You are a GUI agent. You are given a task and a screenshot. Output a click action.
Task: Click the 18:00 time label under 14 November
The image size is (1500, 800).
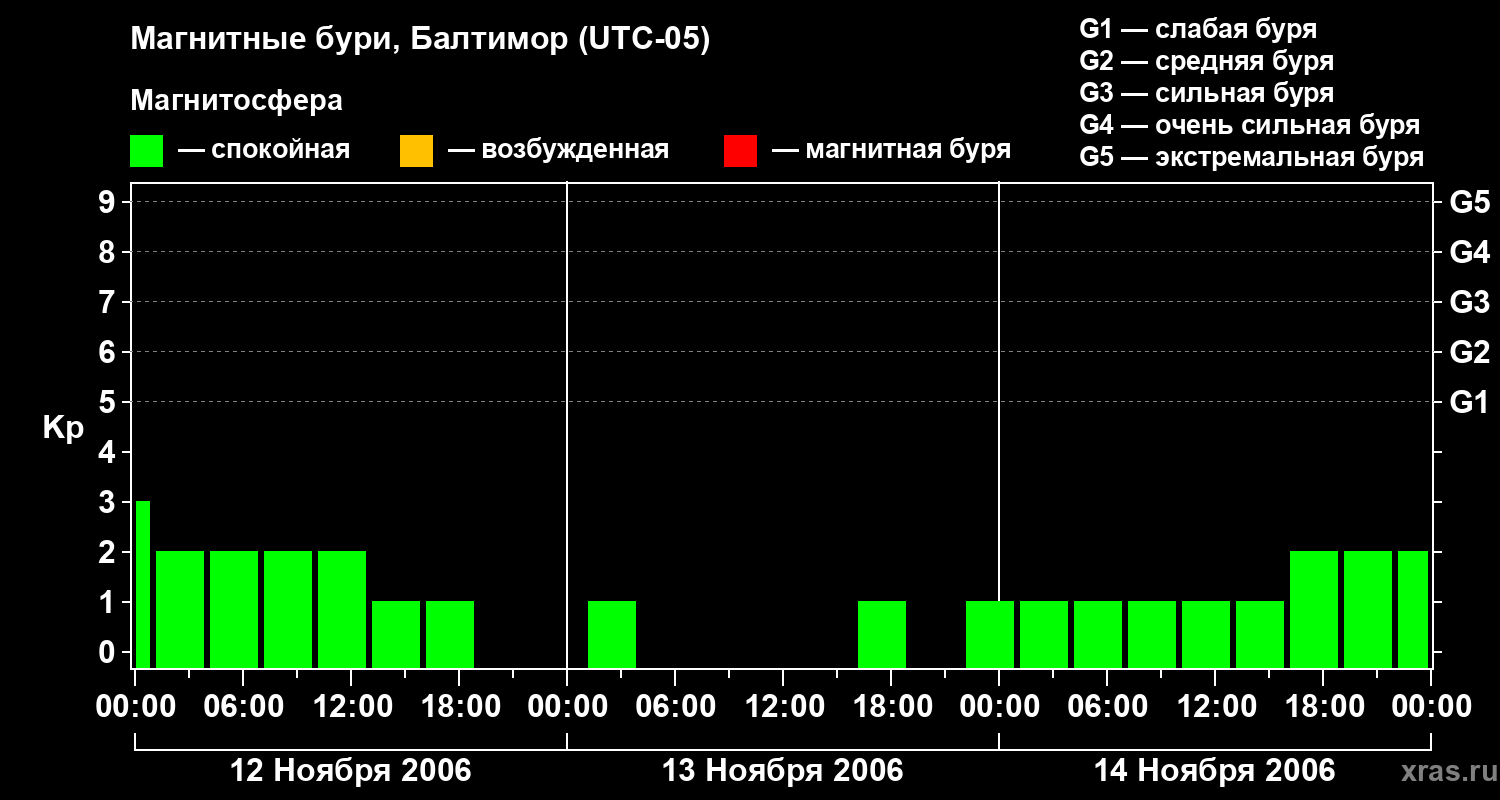(x=1323, y=707)
